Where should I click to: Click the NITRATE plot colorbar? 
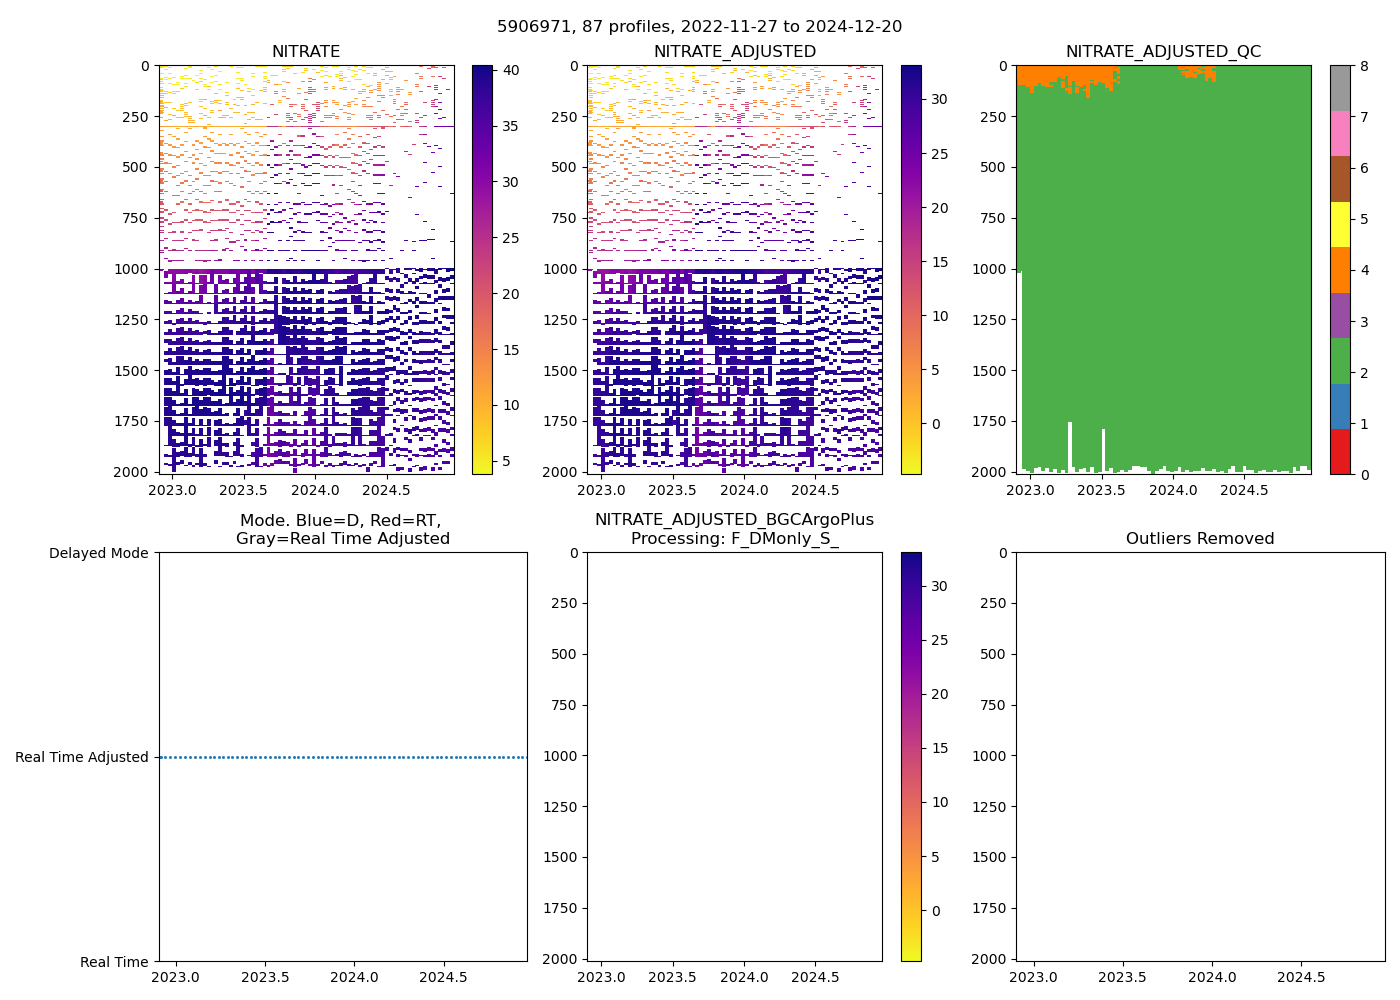pyautogui.click(x=482, y=270)
